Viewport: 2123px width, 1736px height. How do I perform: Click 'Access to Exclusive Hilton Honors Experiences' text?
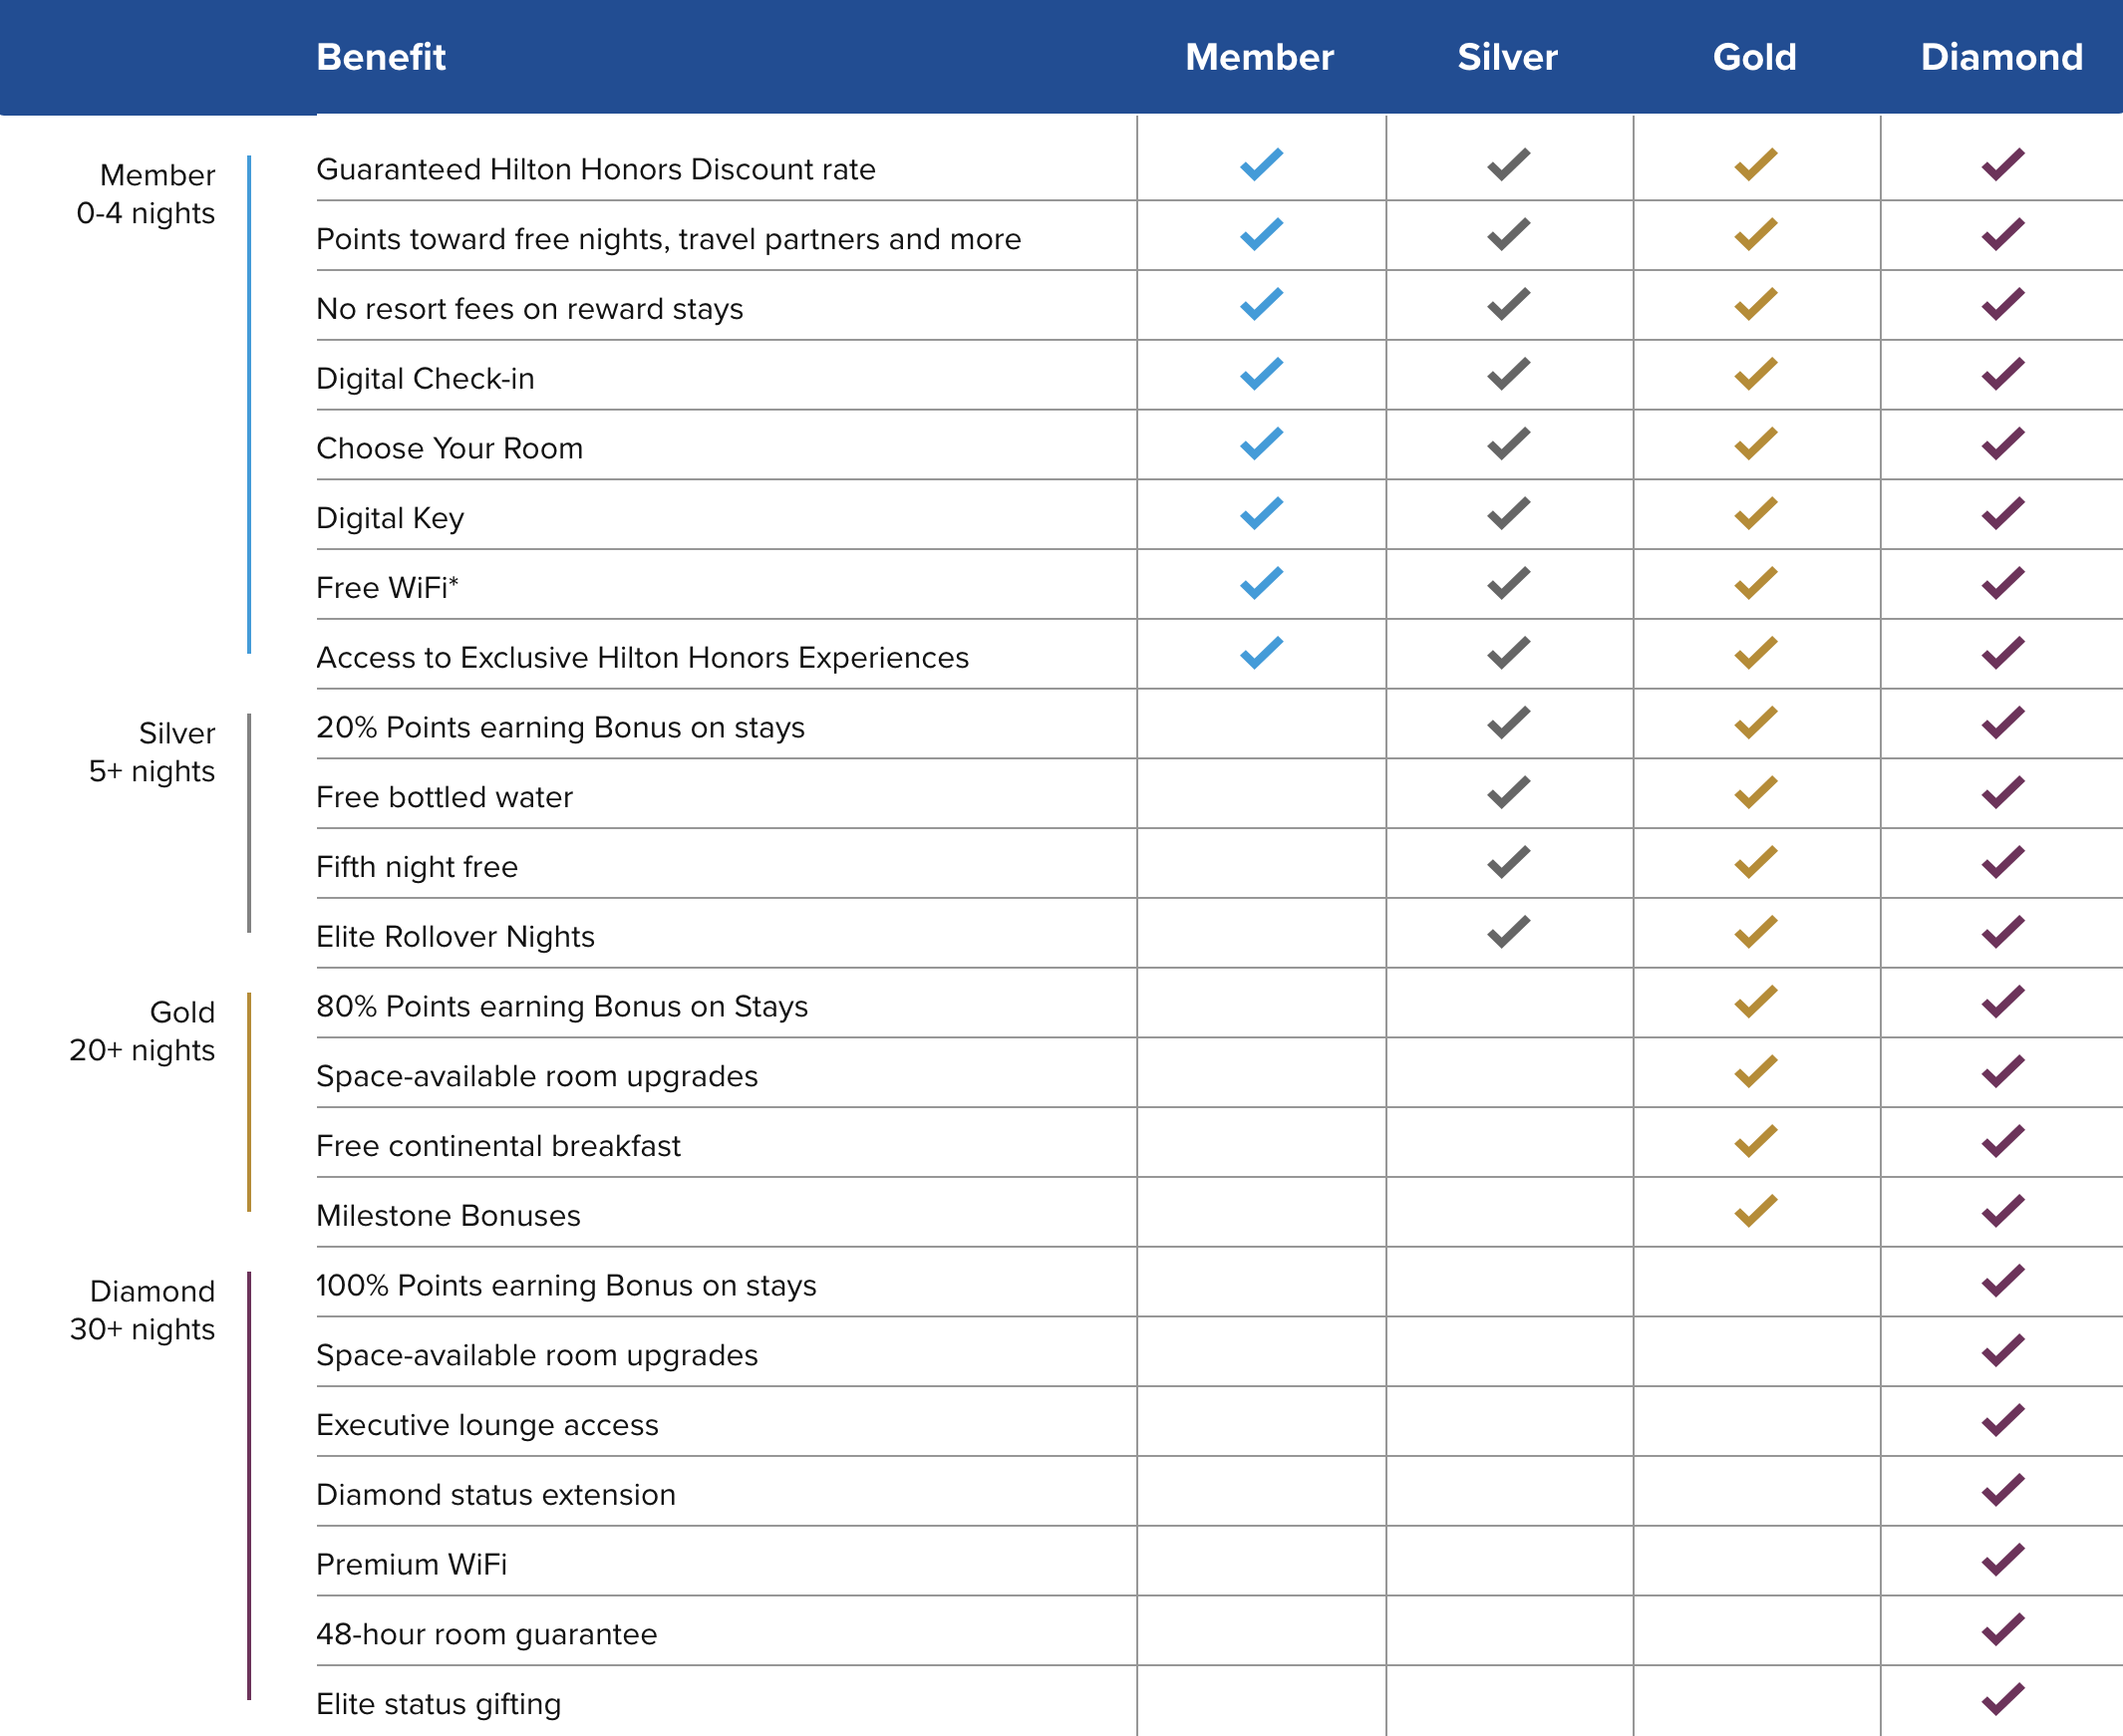point(643,658)
